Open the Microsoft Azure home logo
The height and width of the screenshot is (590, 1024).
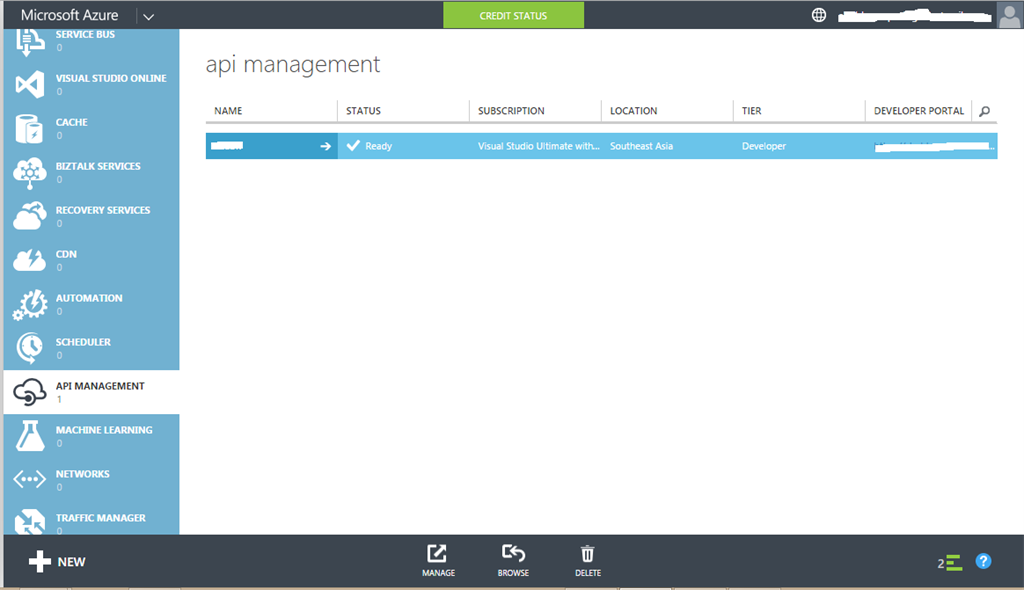coord(69,15)
